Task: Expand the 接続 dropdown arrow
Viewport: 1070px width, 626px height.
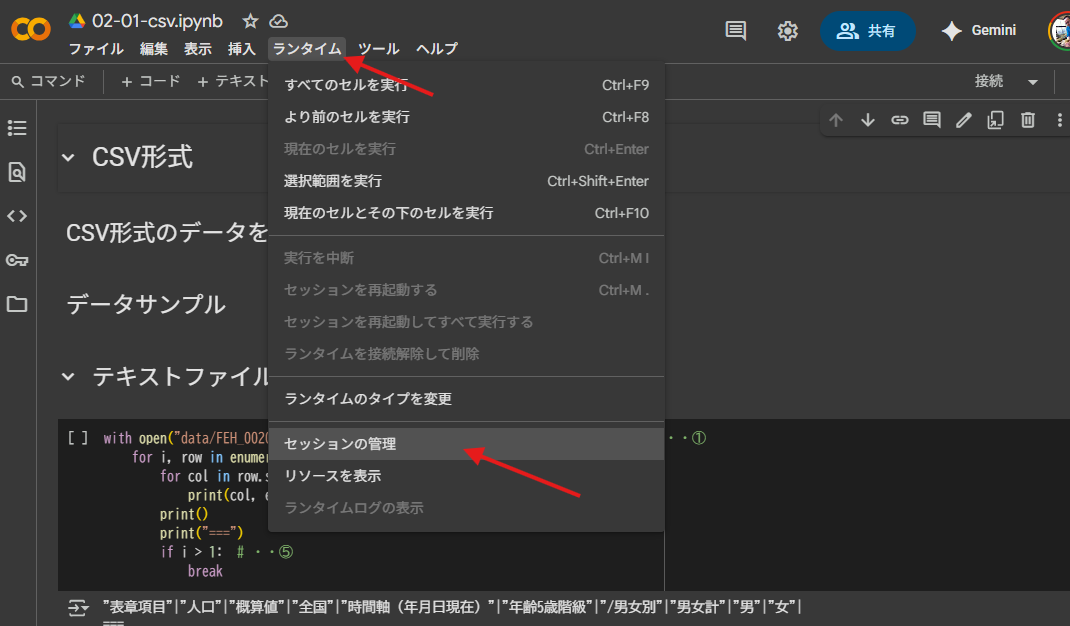Action: (x=1033, y=82)
